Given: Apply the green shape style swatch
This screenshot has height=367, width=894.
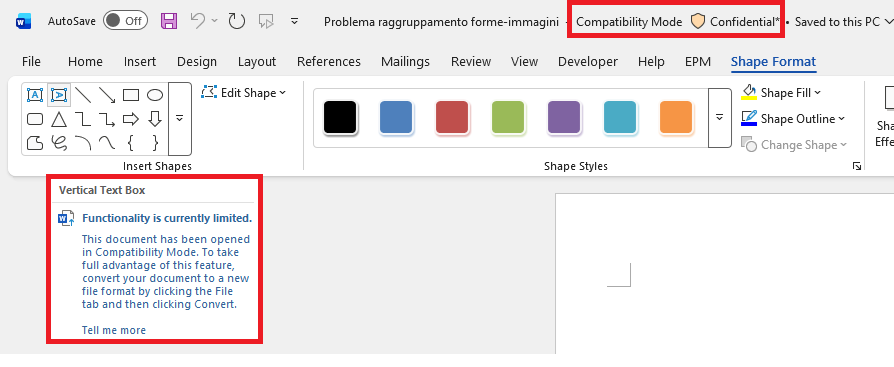Looking at the screenshot, I should (x=508, y=117).
